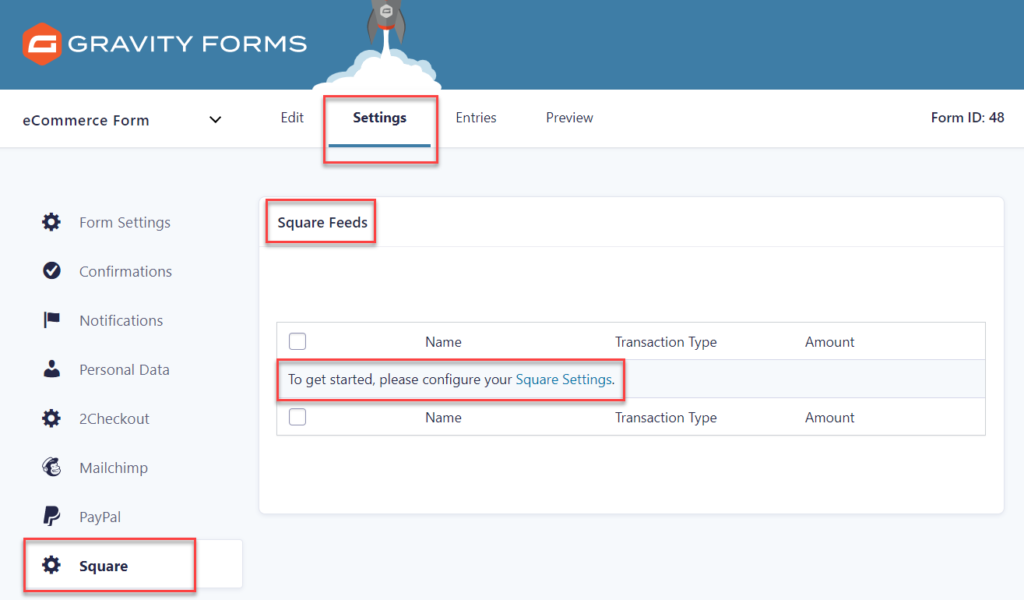Image resolution: width=1024 pixels, height=600 pixels.
Task: Click the gear icon beside 2Checkout
Action: pyautogui.click(x=51, y=418)
